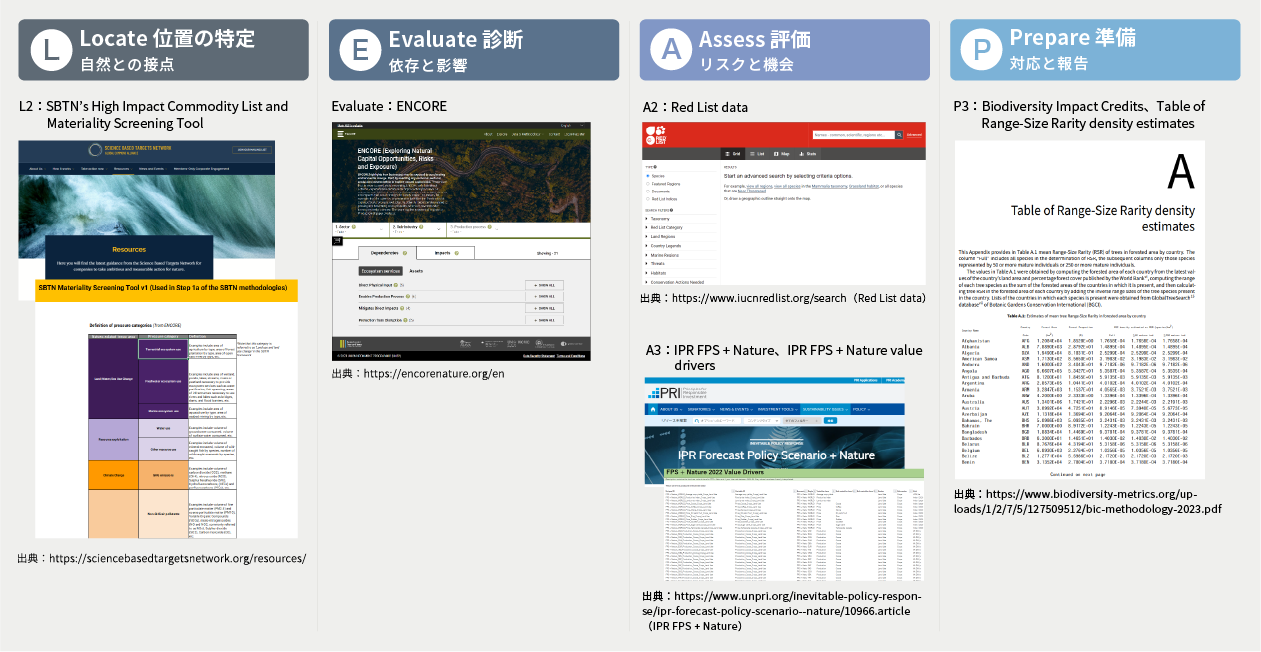Click the IUCN Red List logo
This screenshot has width=1261, height=652.
pos(656,136)
